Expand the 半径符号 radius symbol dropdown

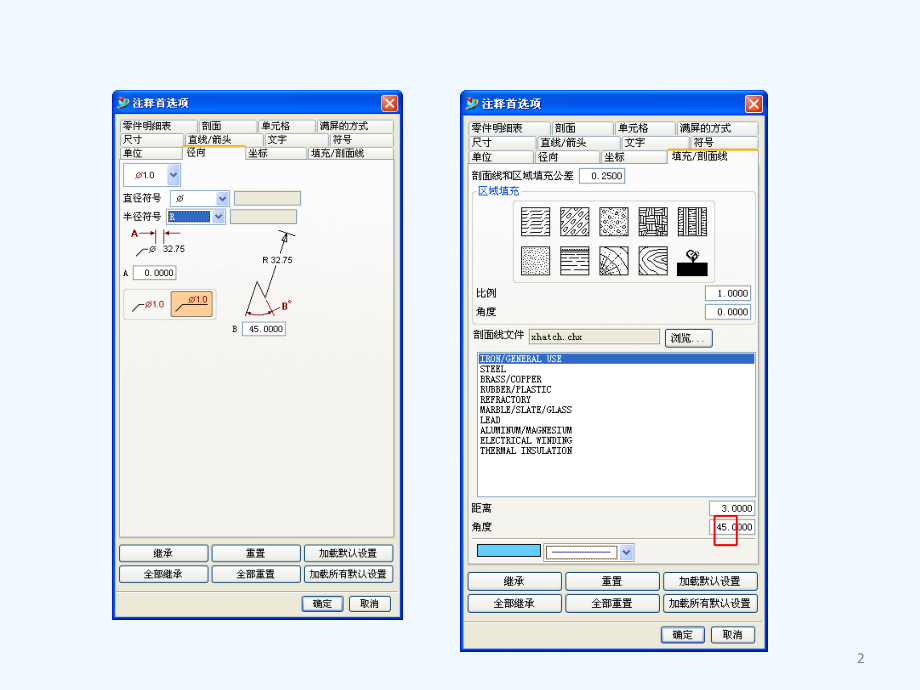(x=219, y=216)
